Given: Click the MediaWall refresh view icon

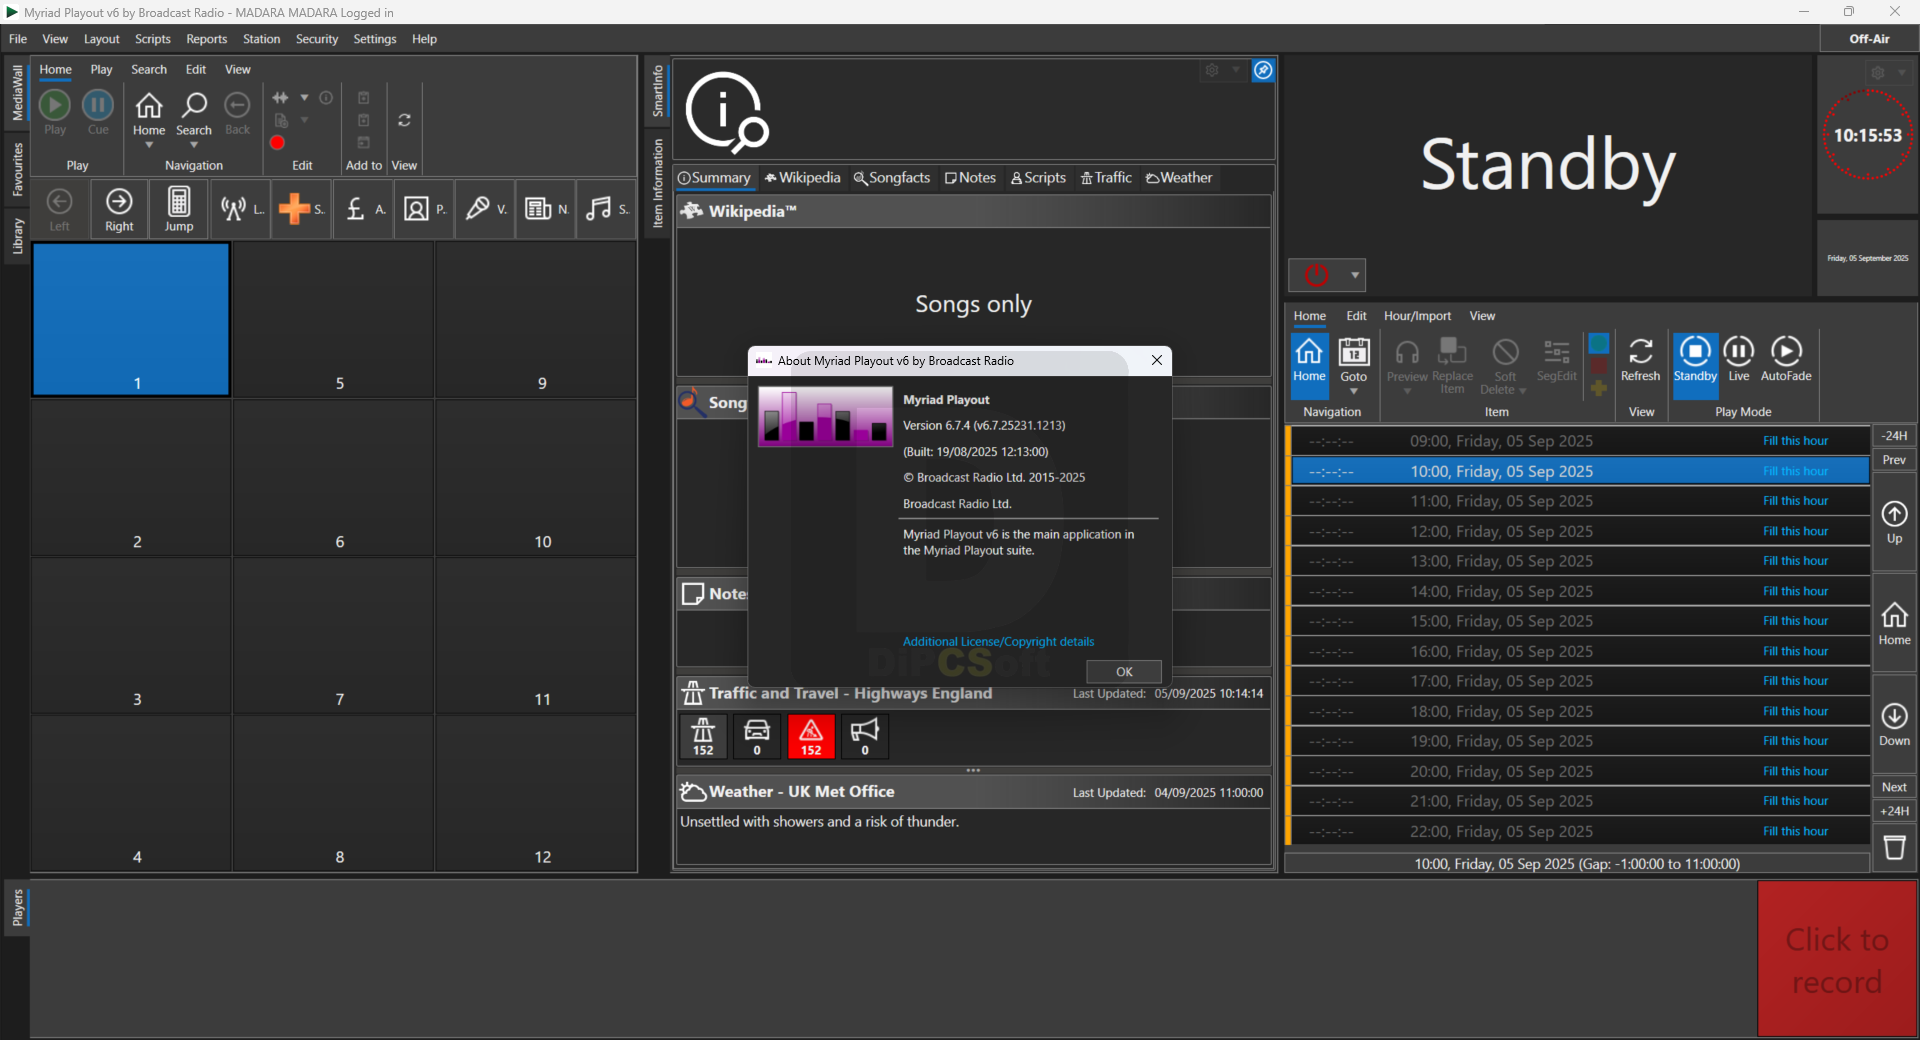Looking at the screenshot, I should click(x=404, y=120).
